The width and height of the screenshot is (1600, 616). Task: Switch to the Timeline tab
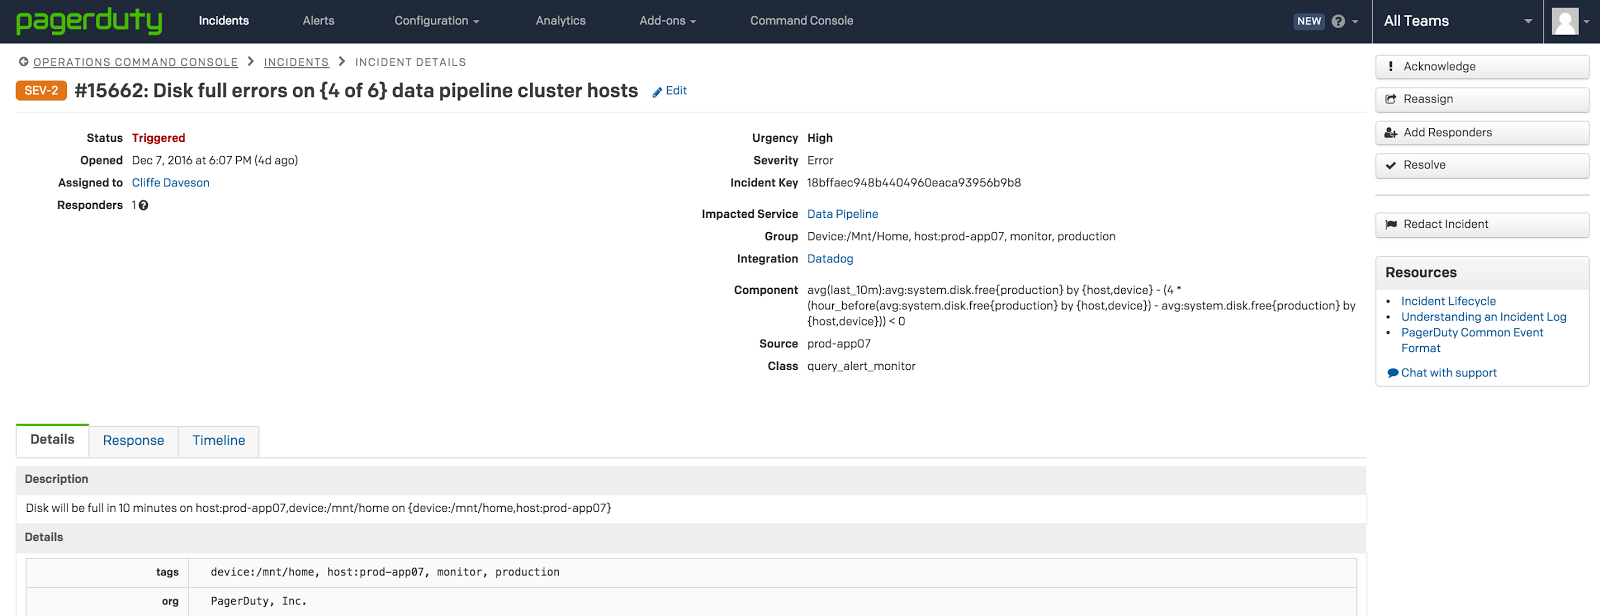tap(218, 441)
